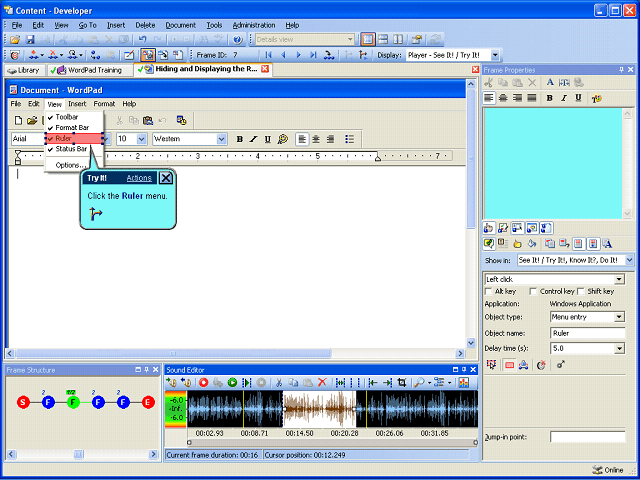Select the green current frame node in Frame Structure
Screen dimensions: 640x480
(x=73, y=402)
